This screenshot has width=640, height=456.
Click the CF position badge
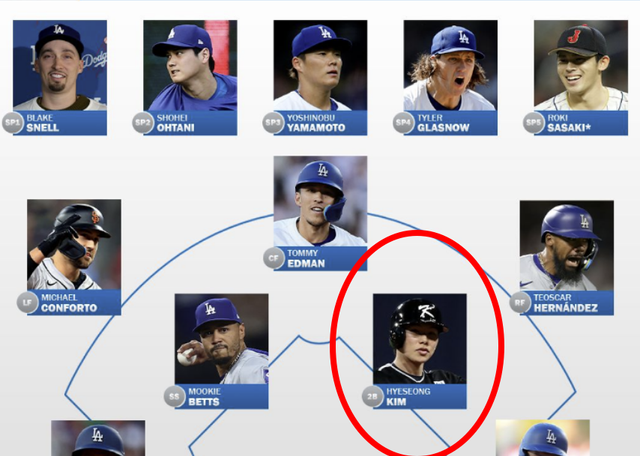click(274, 258)
